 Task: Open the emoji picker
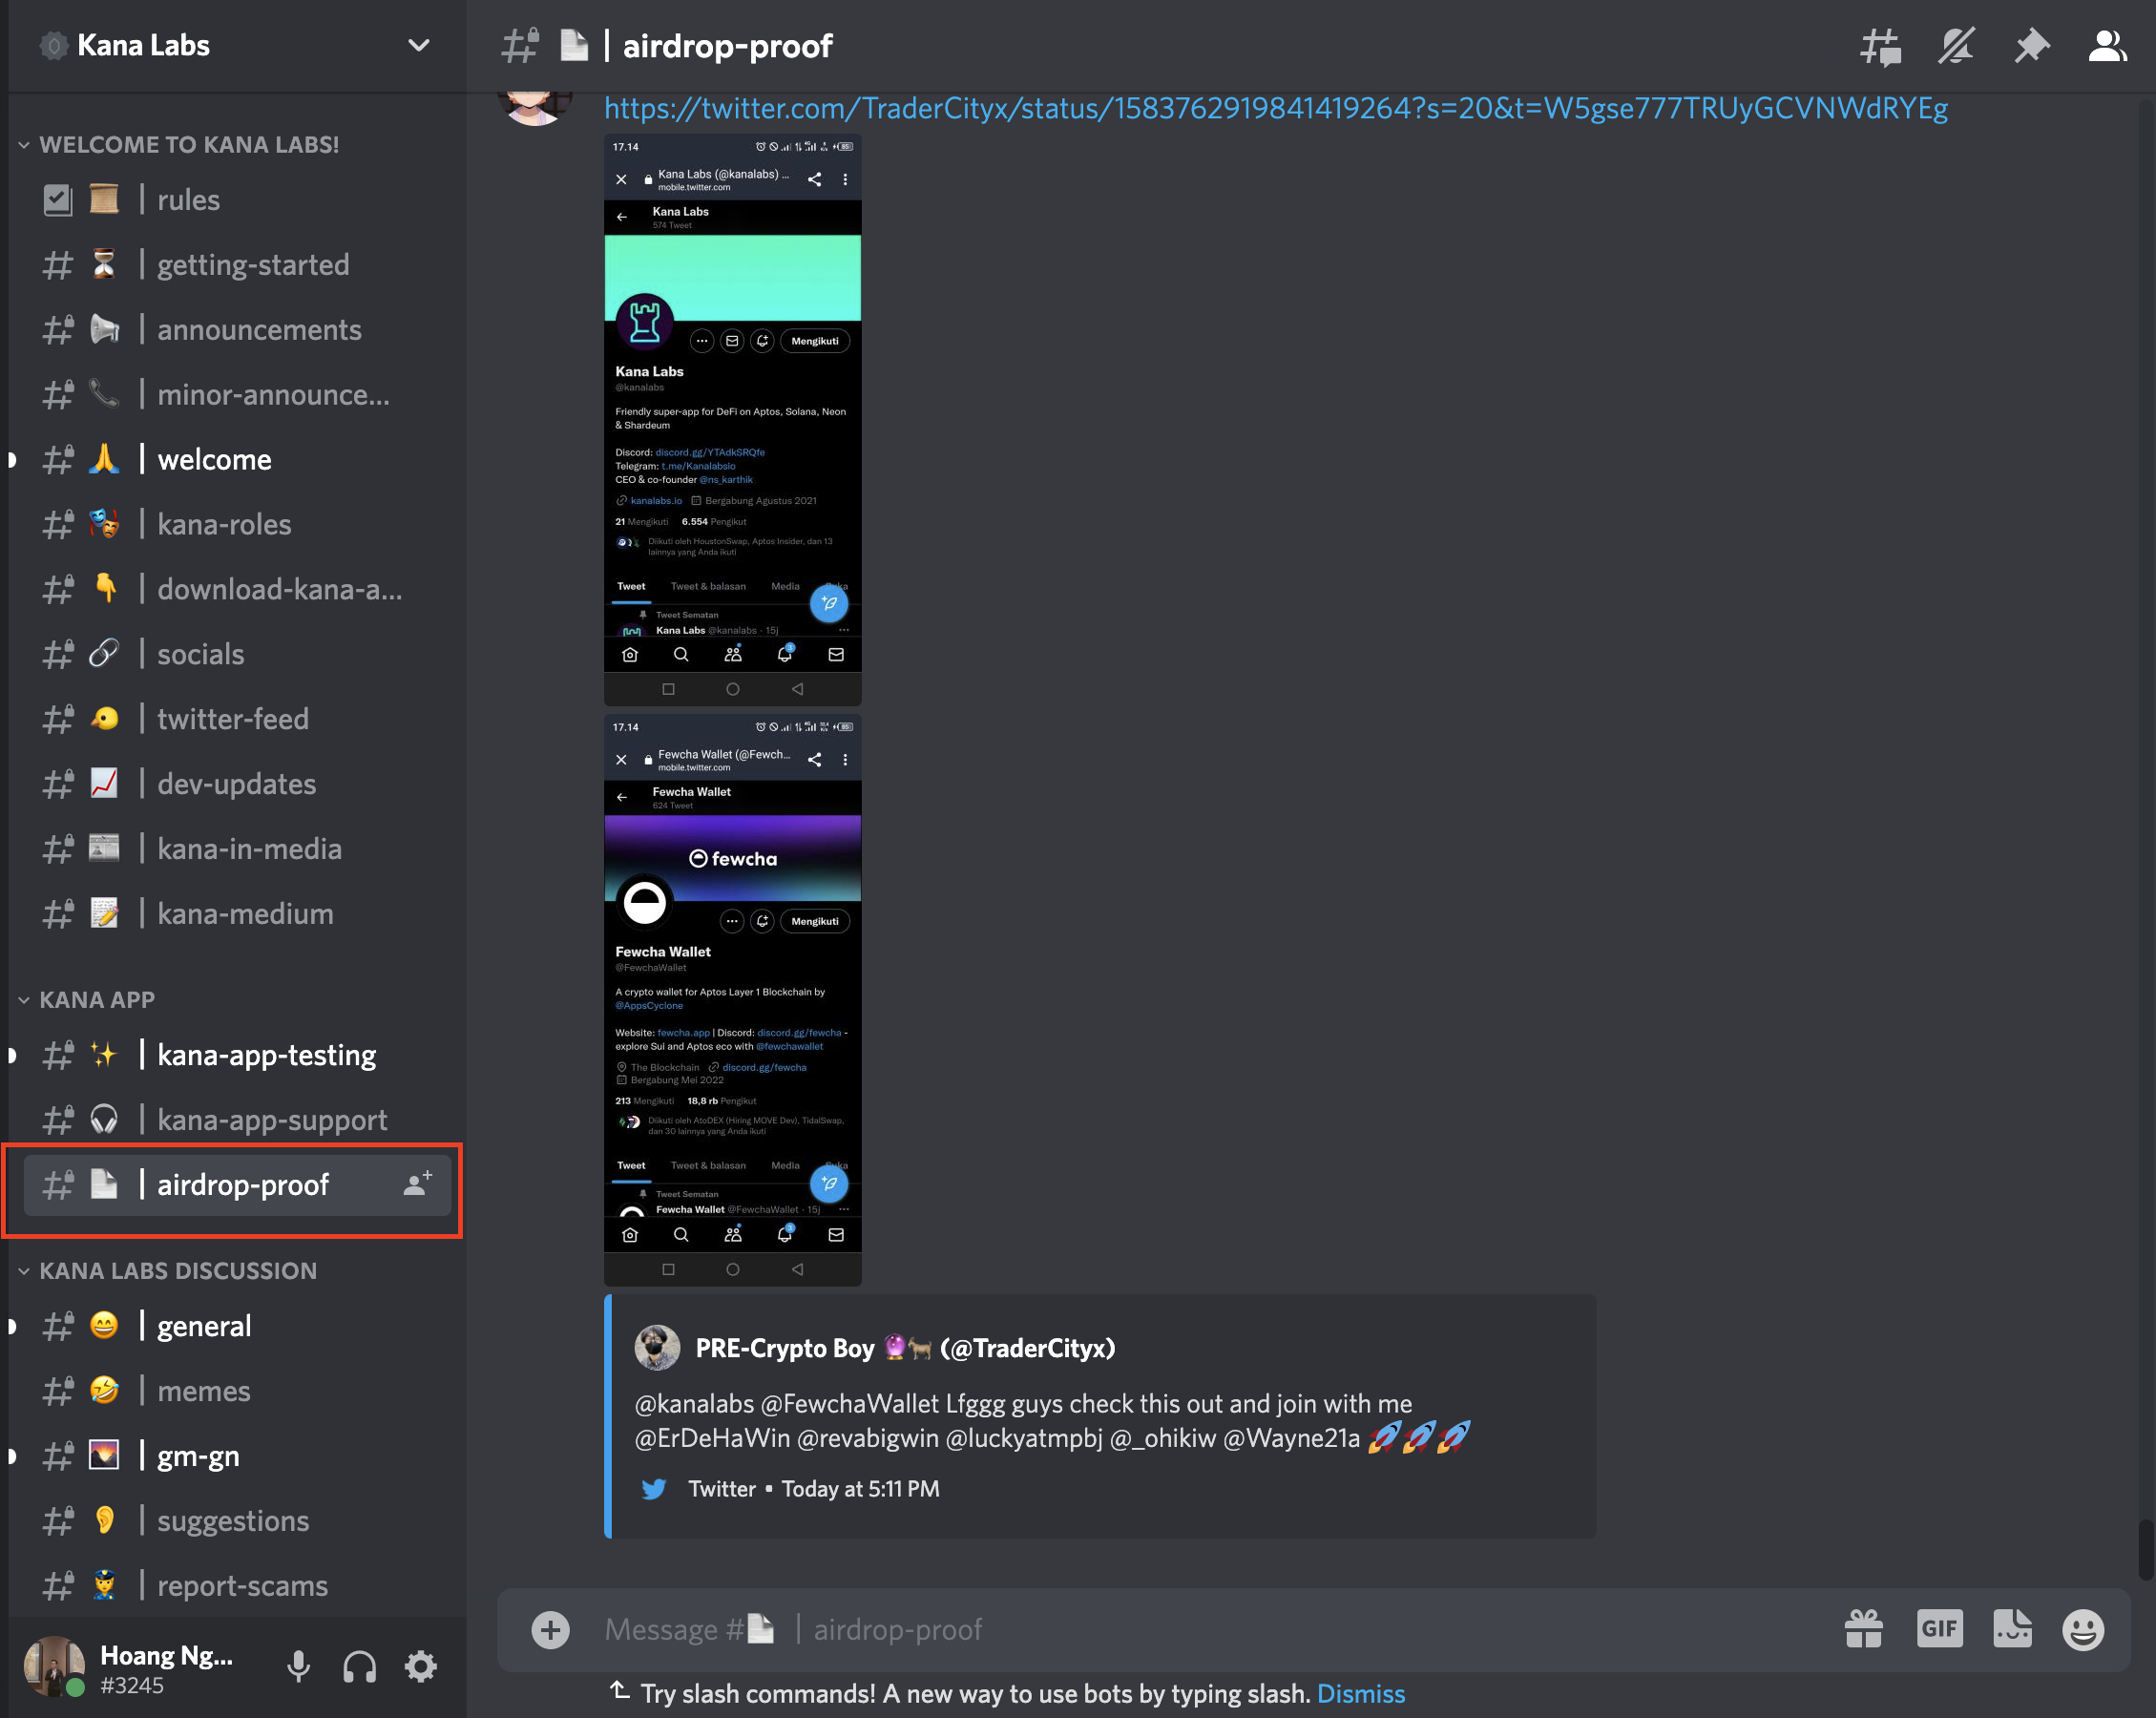(2083, 1630)
